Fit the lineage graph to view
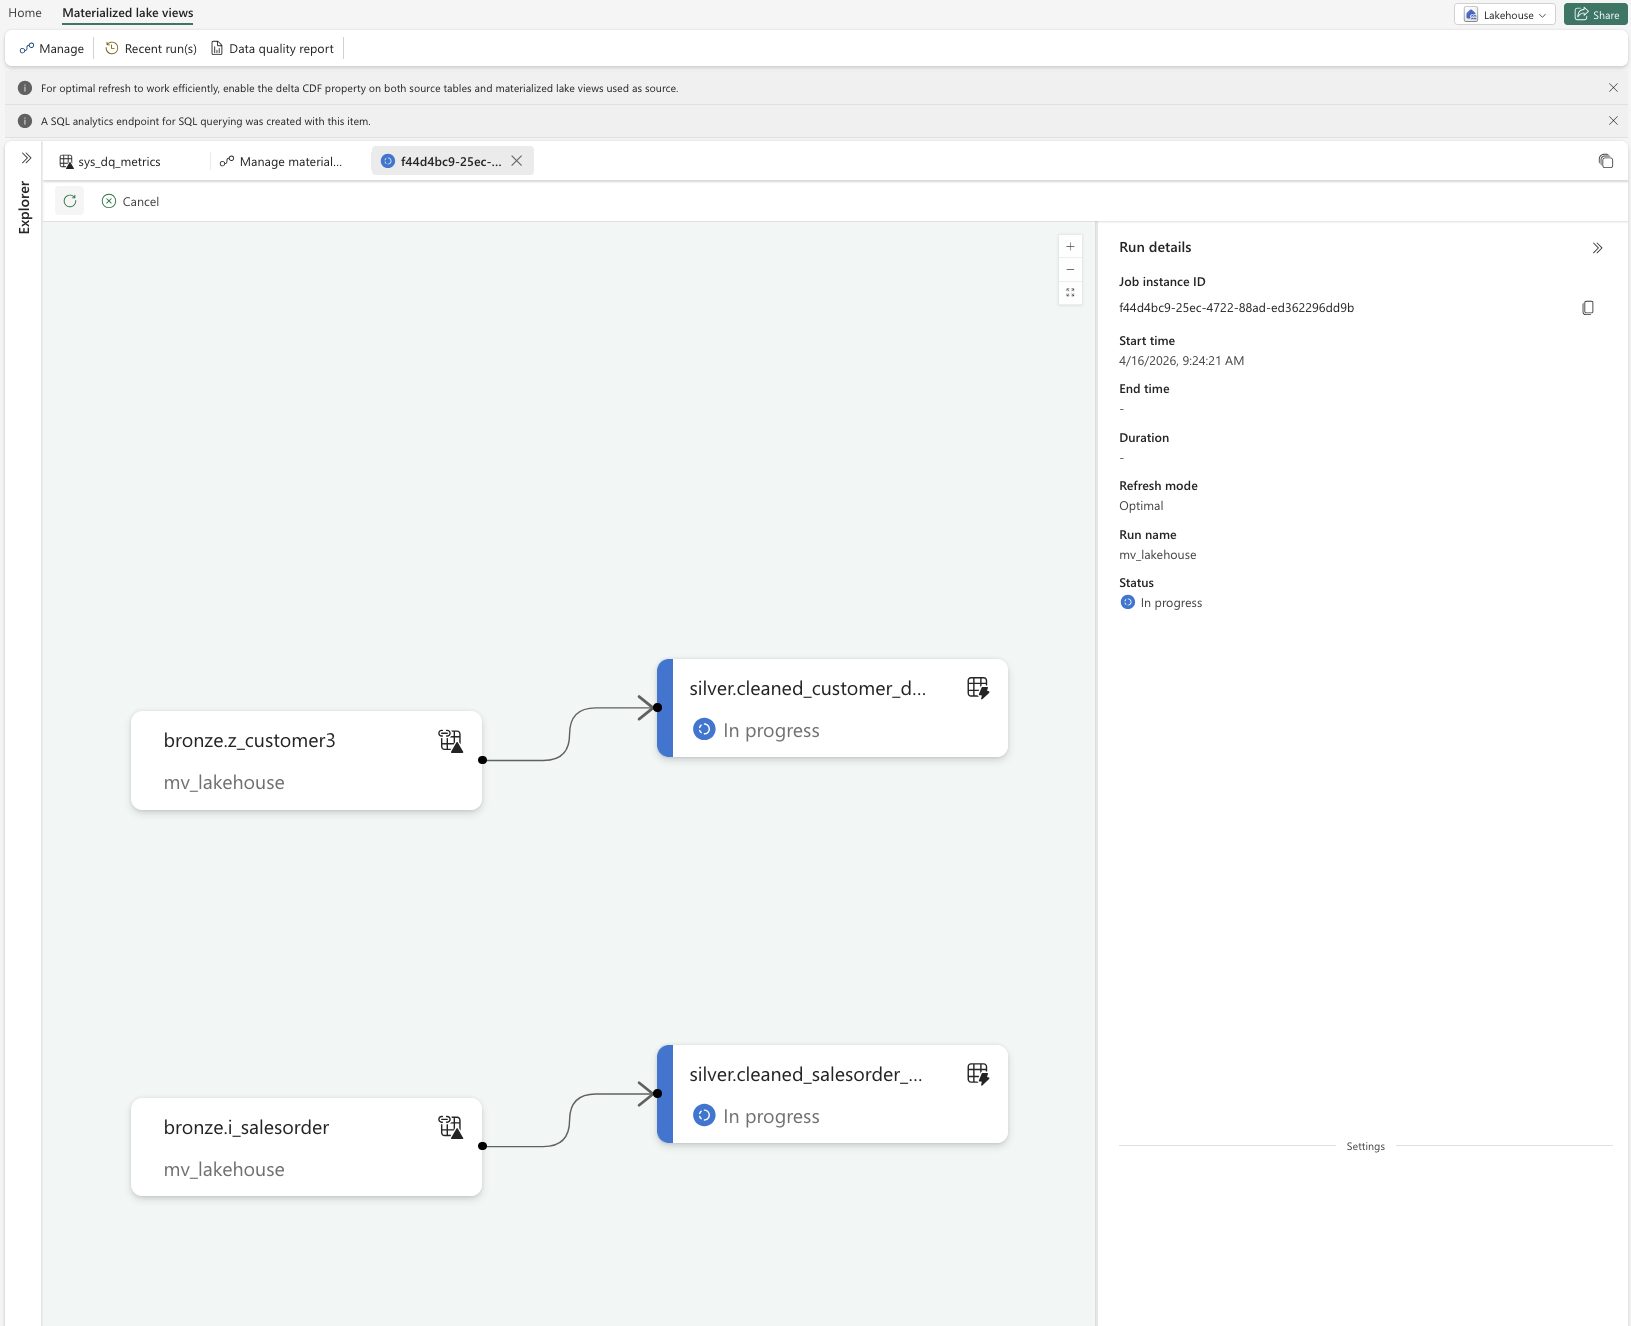Screen dimensions: 1631x1326 [1070, 293]
